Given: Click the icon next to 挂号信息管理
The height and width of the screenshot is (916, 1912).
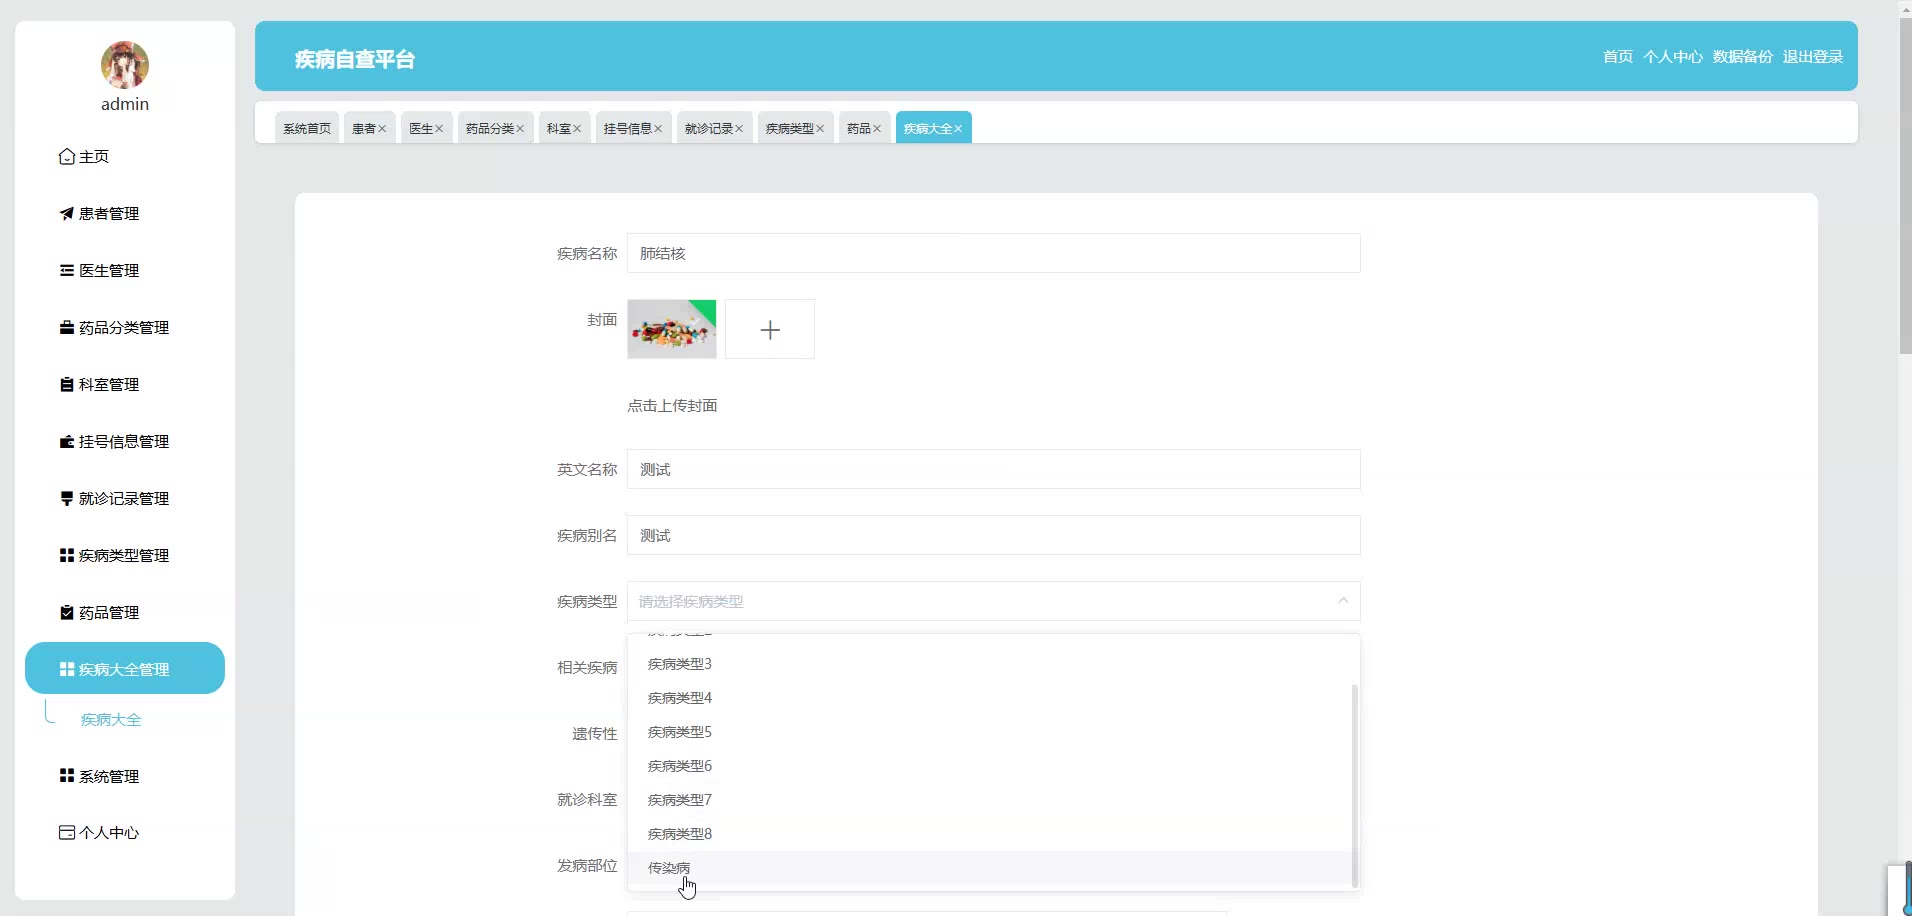Looking at the screenshot, I should [x=67, y=442].
